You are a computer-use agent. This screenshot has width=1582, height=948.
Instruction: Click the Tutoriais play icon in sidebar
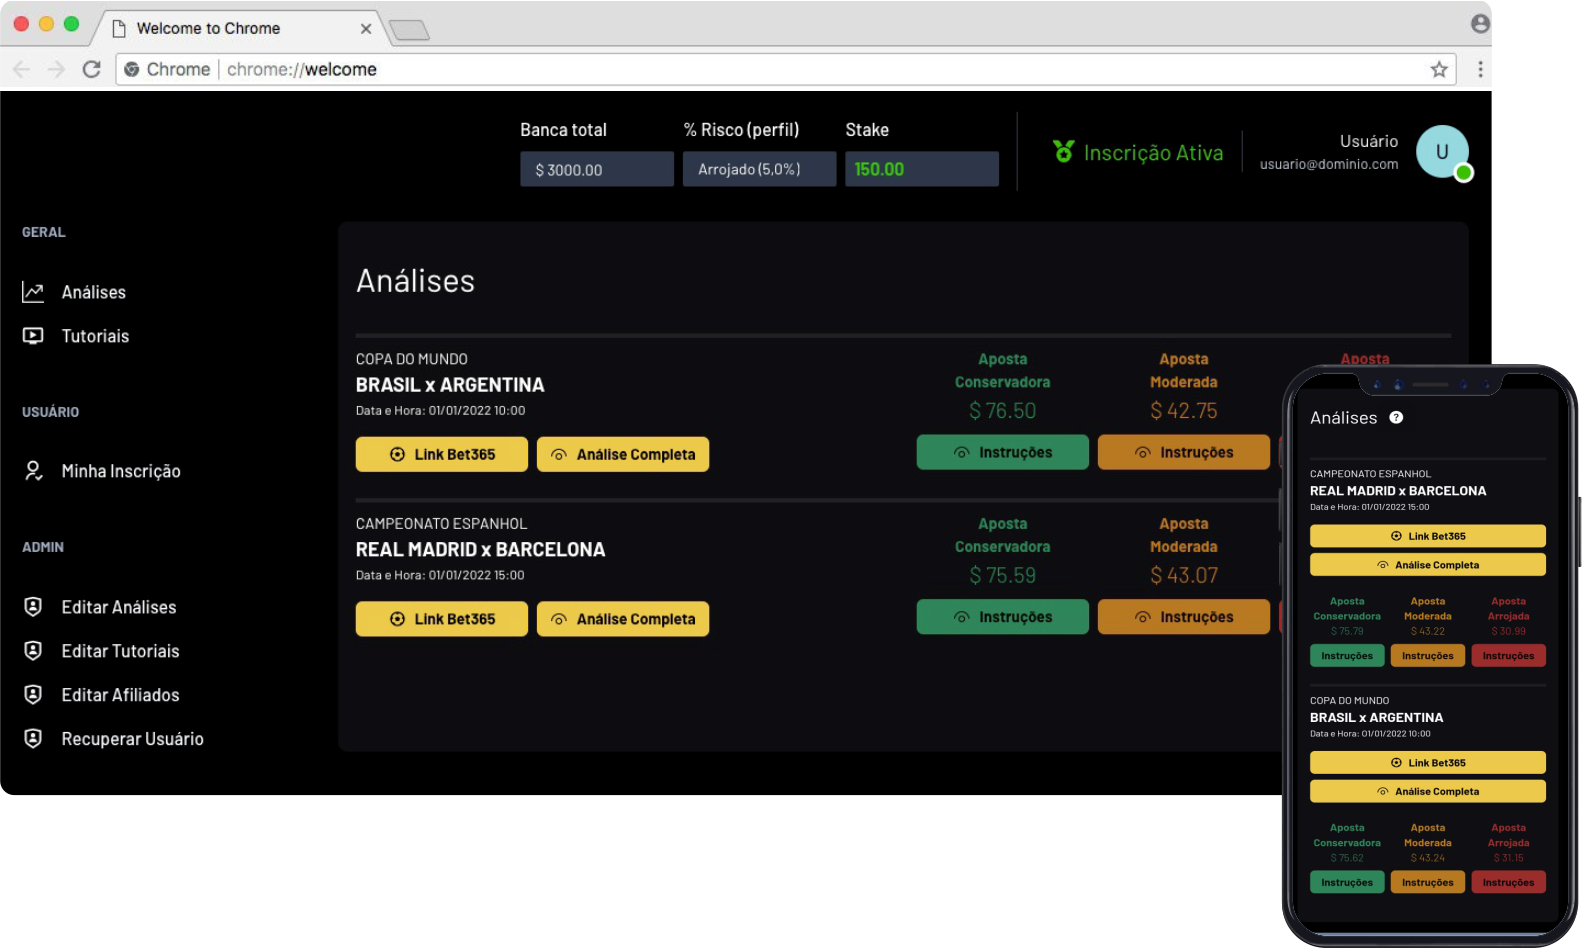33,336
